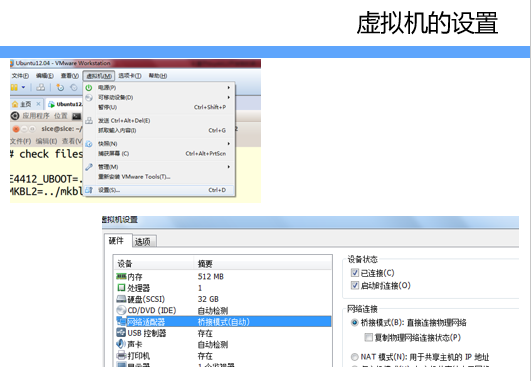Select the USB 控制器 device row

(x=222, y=333)
